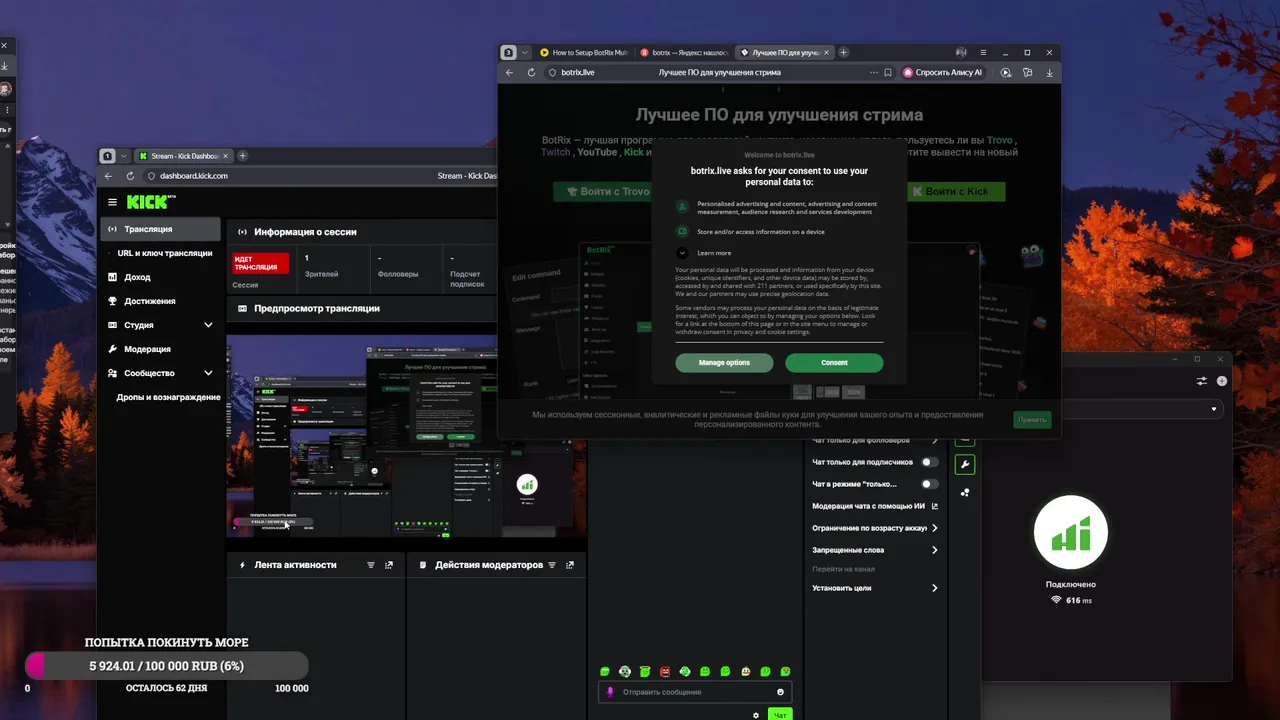Open the tab list dropdown in Kick browser
Viewport: 1280px width, 720px height.
point(124,156)
